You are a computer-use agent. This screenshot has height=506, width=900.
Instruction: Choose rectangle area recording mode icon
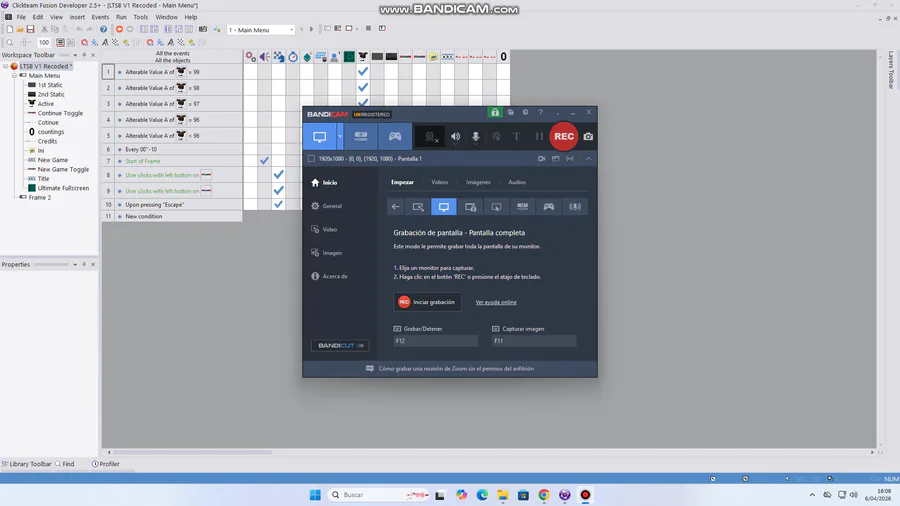pyautogui.click(x=418, y=207)
